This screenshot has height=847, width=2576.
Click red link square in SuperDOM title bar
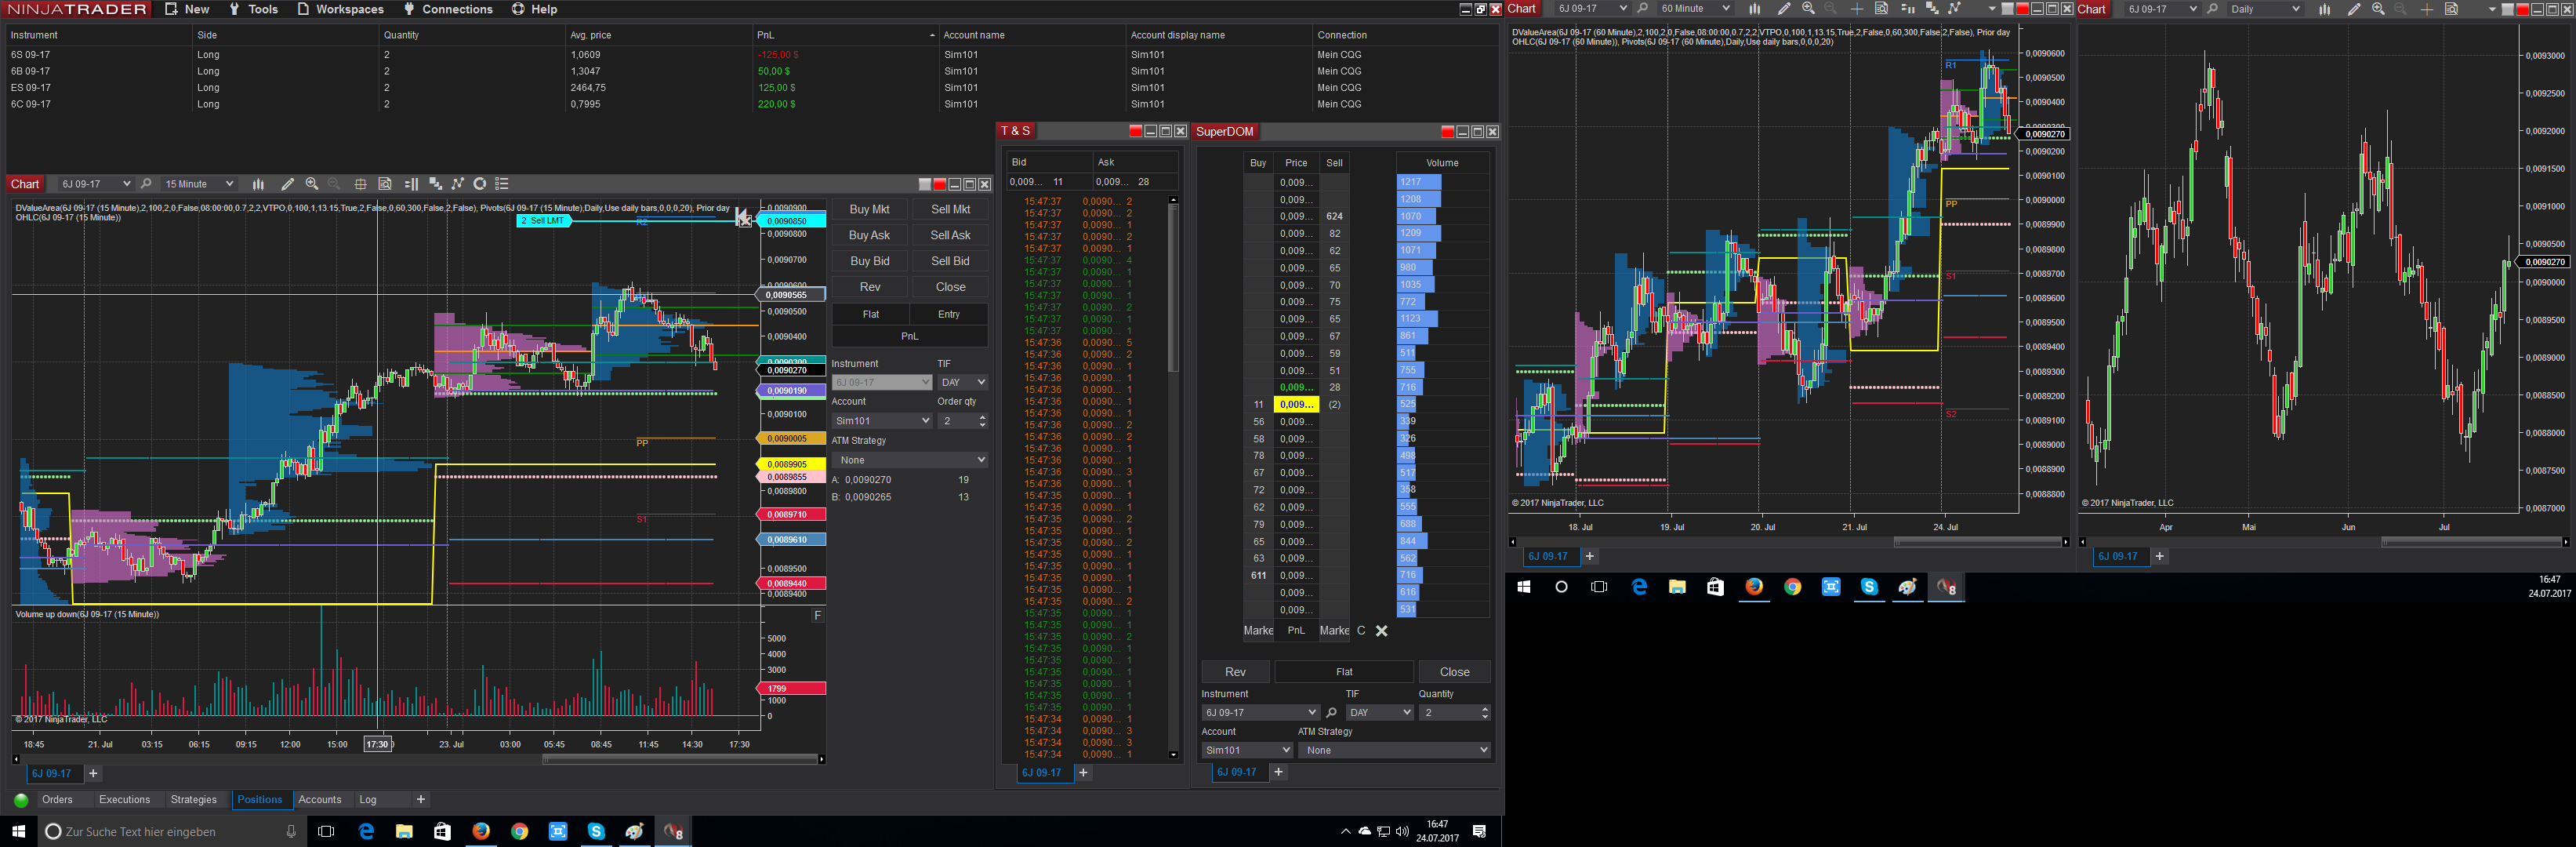pyautogui.click(x=1447, y=132)
